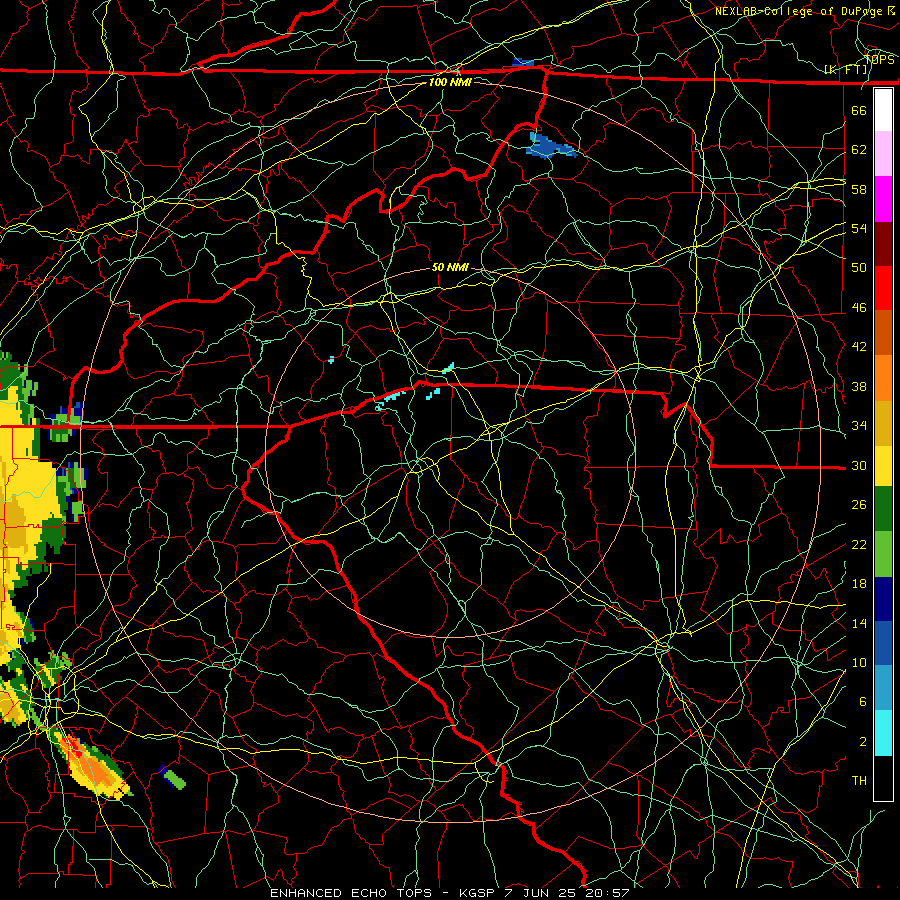Click the small isolated green echo near the orange storm
The width and height of the screenshot is (900, 900).
pyautogui.click(x=173, y=777)
